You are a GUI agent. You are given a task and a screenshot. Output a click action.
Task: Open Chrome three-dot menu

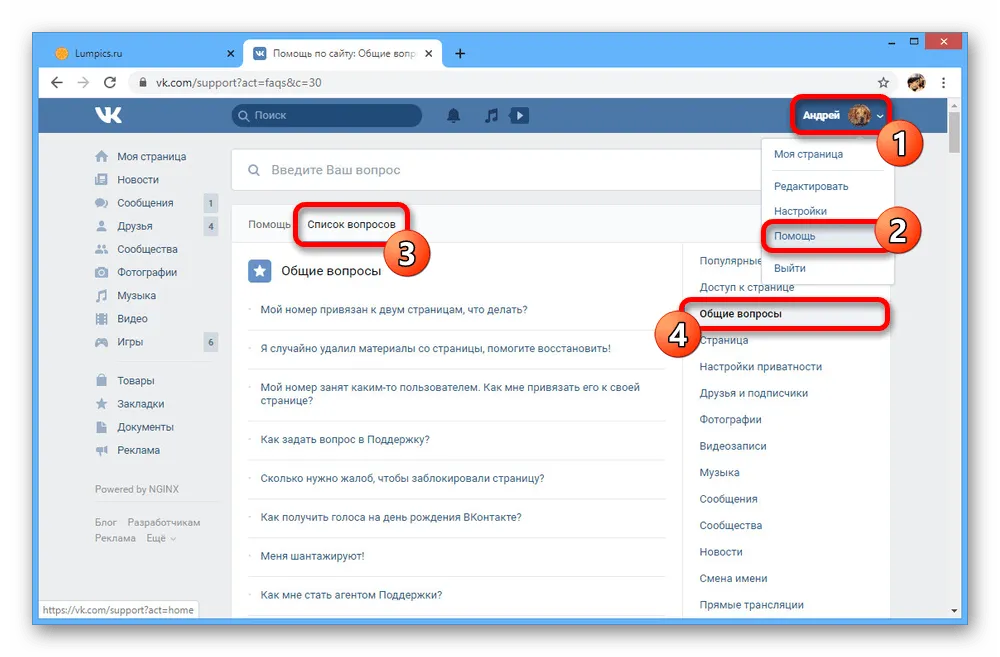tap(943, 82)
